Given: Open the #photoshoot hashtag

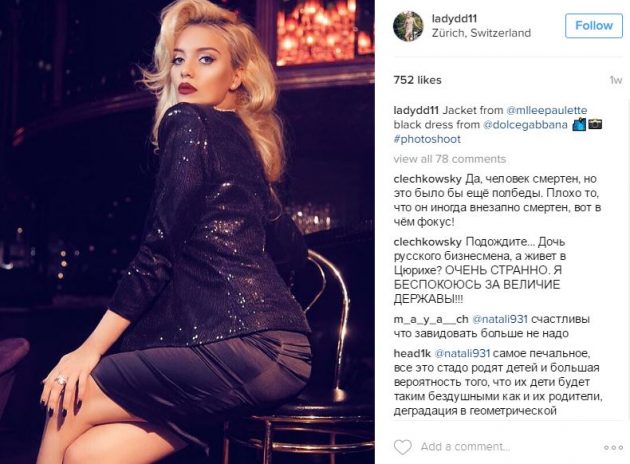Looking at the screenshot, I should (427, 139).
